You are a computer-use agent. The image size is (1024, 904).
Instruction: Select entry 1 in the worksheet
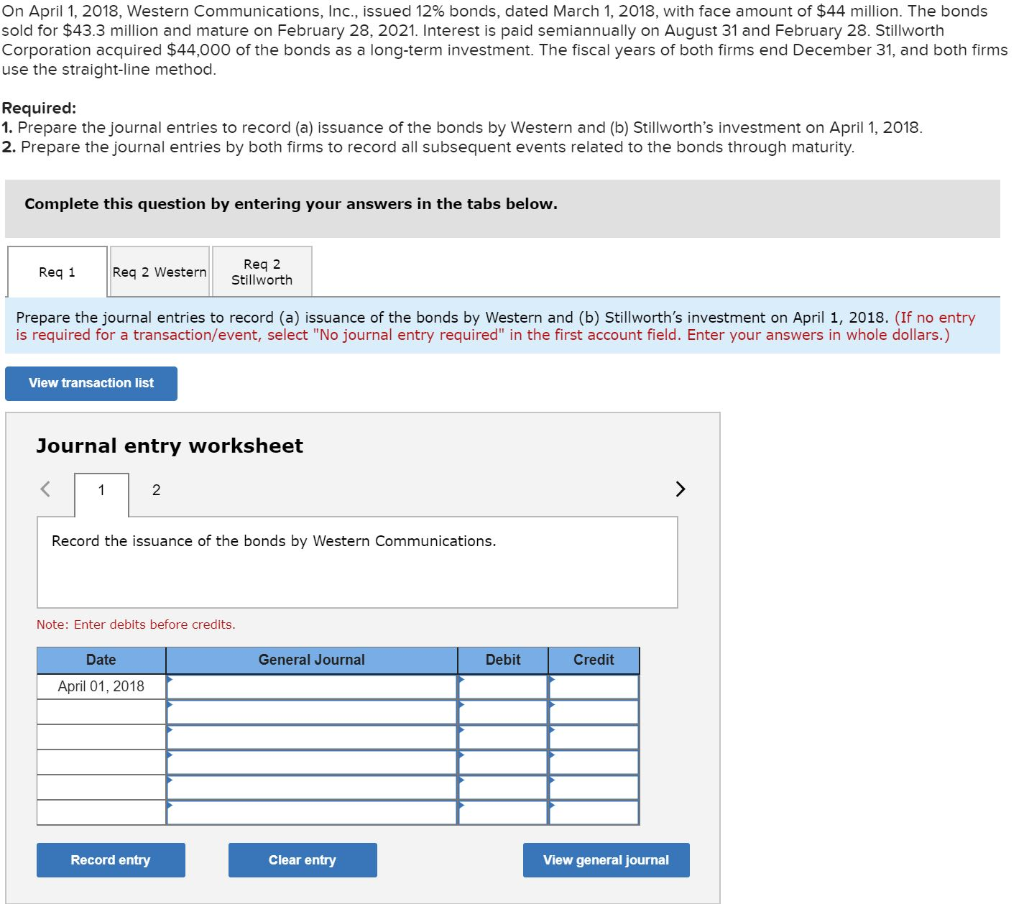[x=101, y=490]
